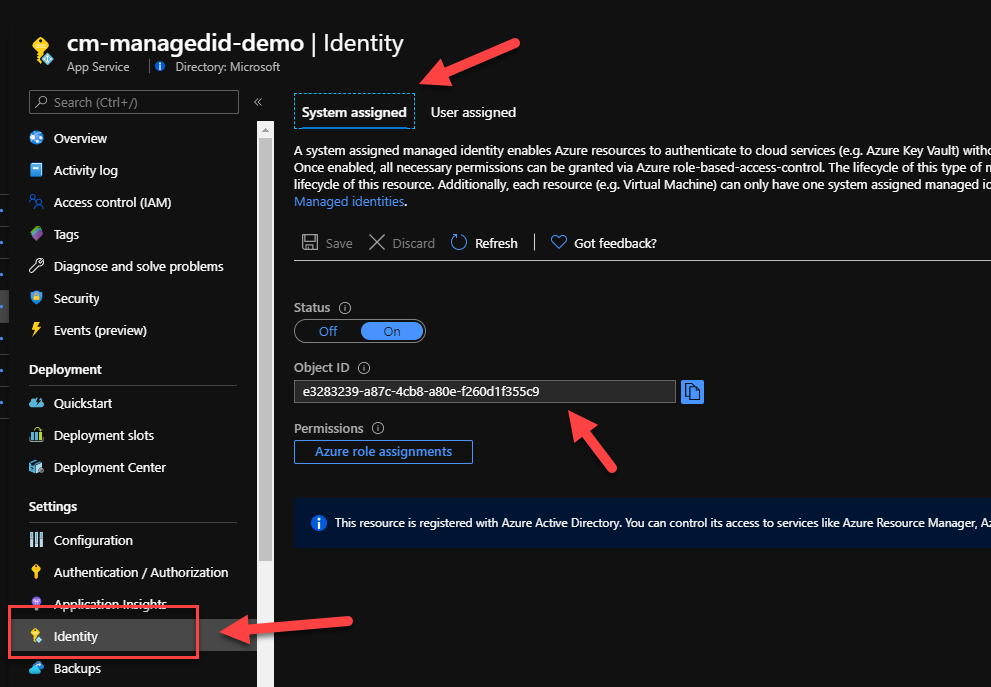The height and width of the screenshot is (687, 991).
Task: Click the Status info icon
Action: pyautogui.click(x=345, y=308)
